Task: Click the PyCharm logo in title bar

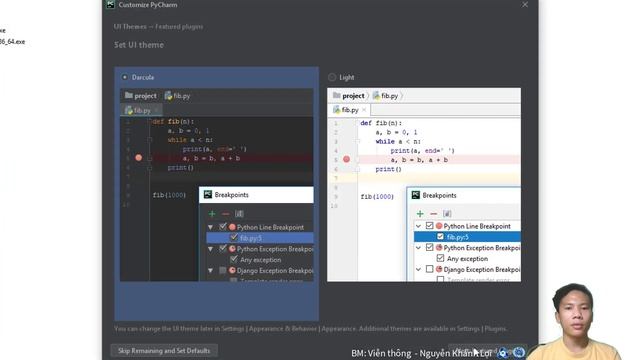Action: [x=110, y=4]
